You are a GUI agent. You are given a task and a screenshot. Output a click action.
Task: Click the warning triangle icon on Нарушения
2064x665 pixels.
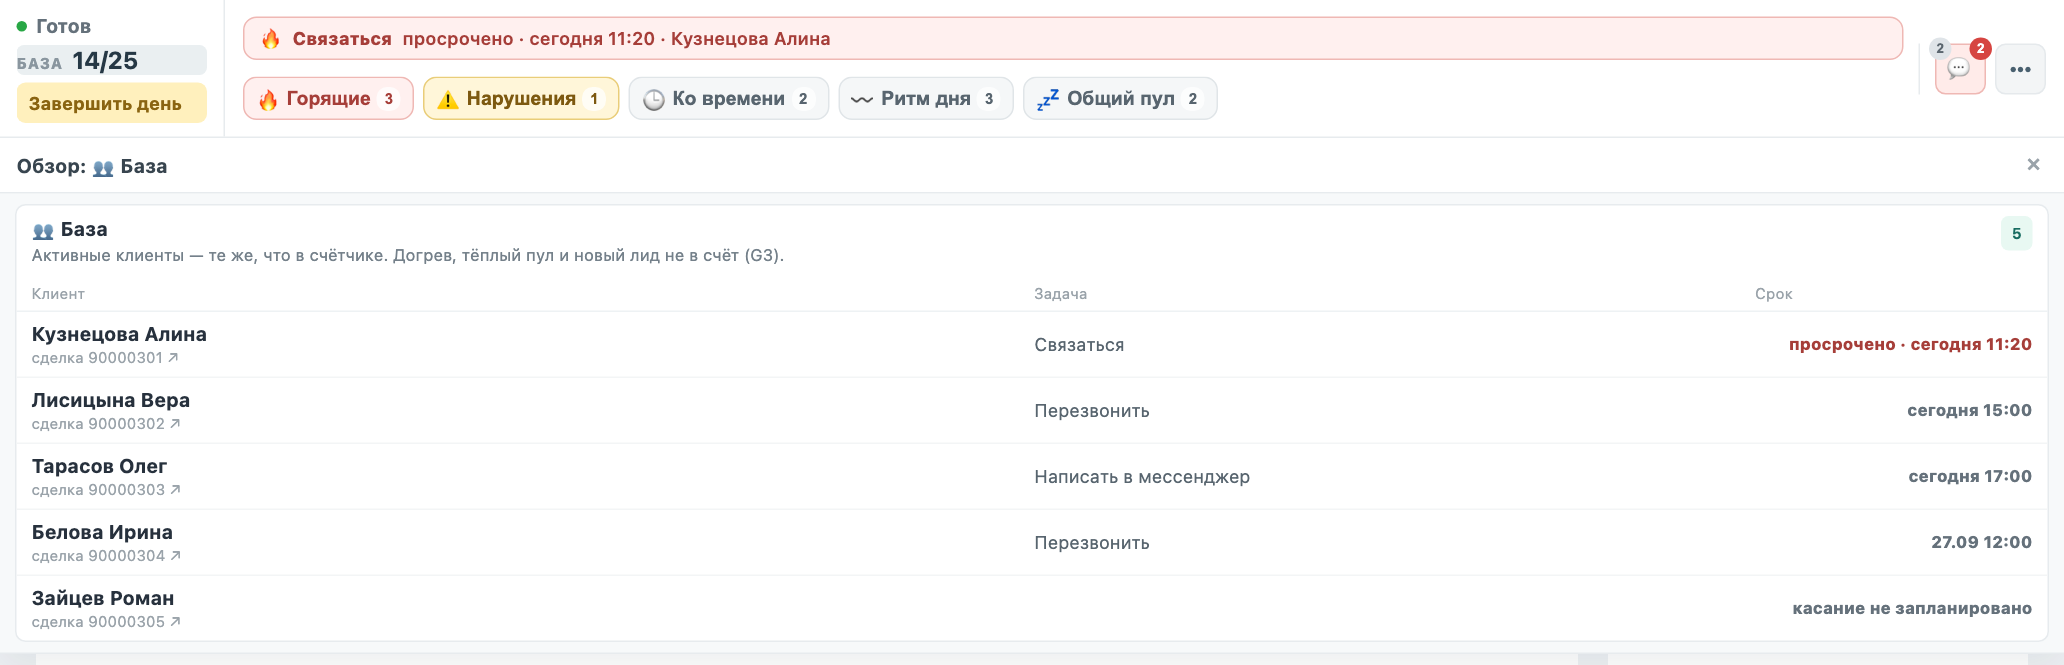click(x=448, y=100)
